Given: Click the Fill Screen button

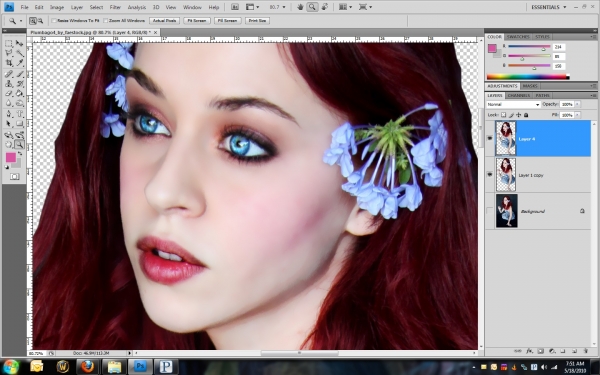Looking at the screenshot, I should coord(227,21).
